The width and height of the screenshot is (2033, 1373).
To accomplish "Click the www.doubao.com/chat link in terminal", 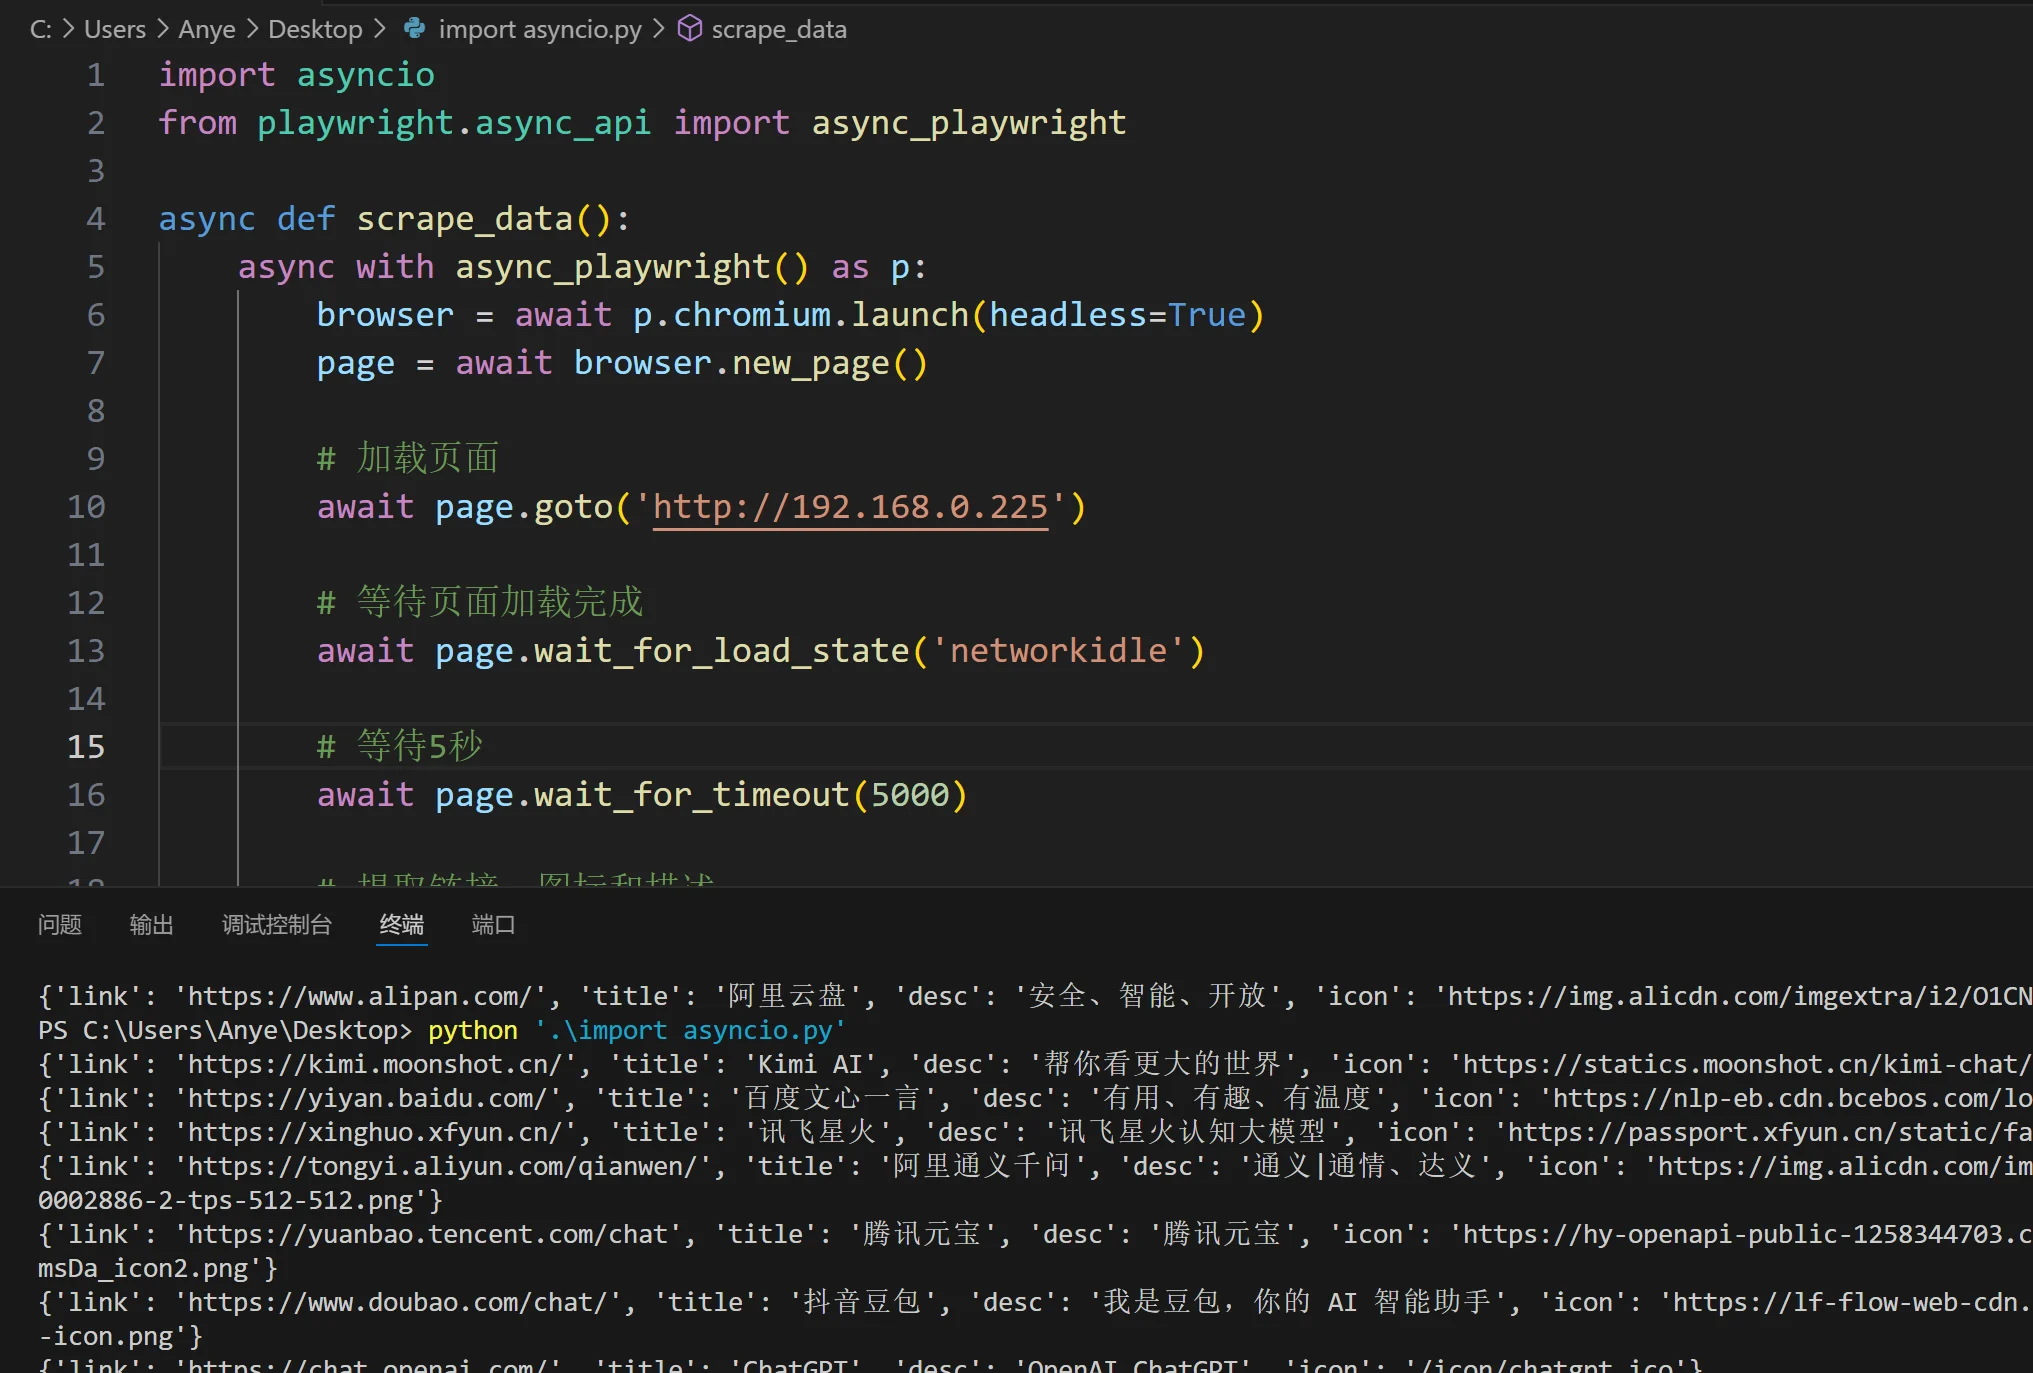I will coord(397,1302).
